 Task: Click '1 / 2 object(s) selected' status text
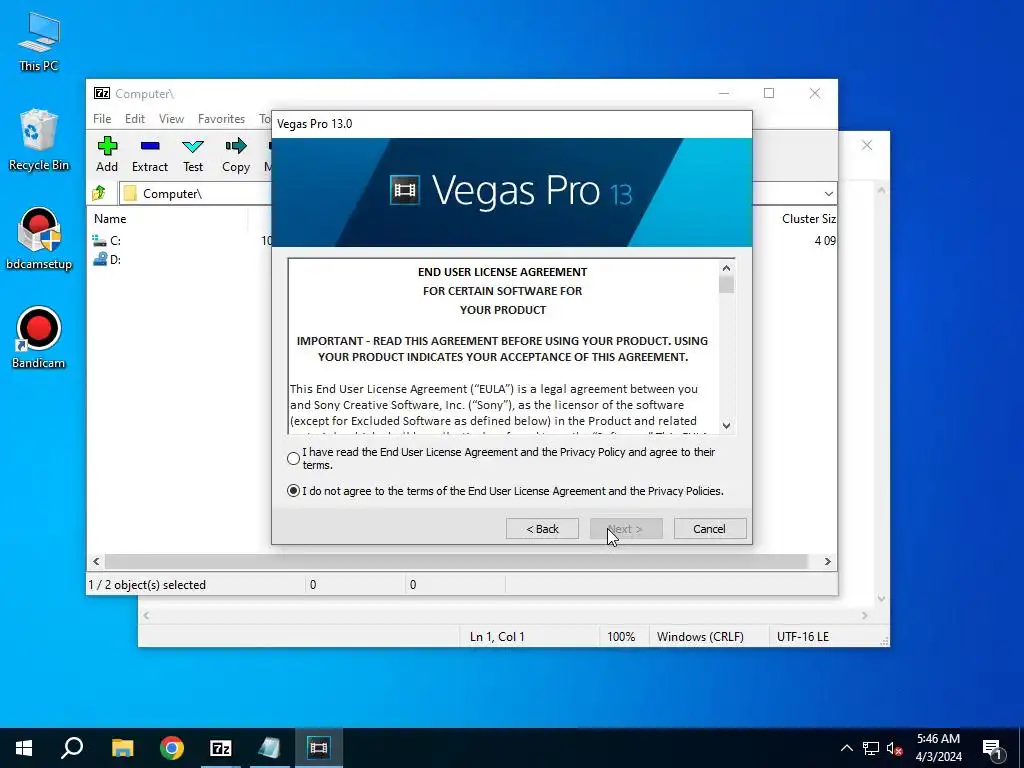point(147,585)
